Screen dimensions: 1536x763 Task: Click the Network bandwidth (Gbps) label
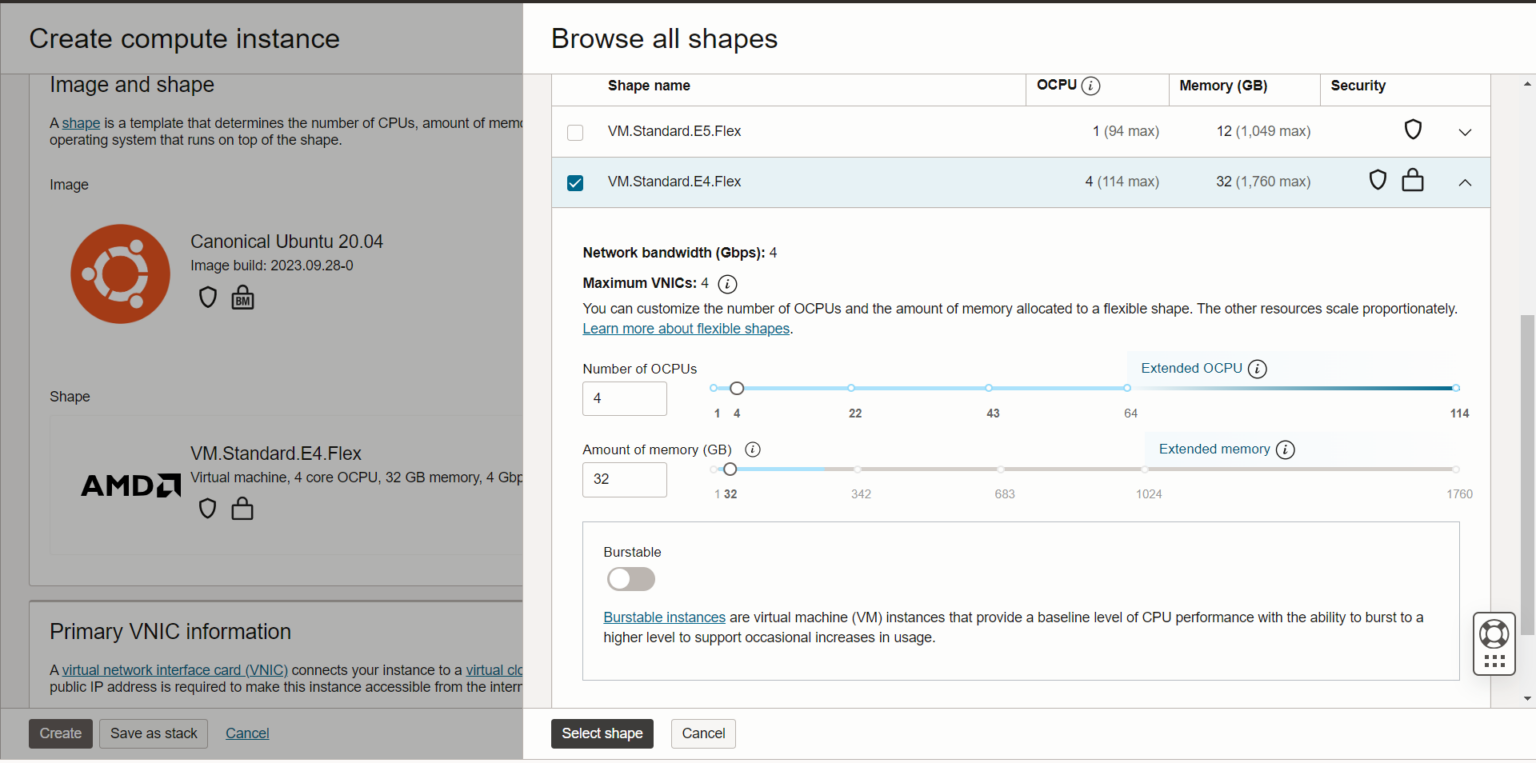point(674,253)
